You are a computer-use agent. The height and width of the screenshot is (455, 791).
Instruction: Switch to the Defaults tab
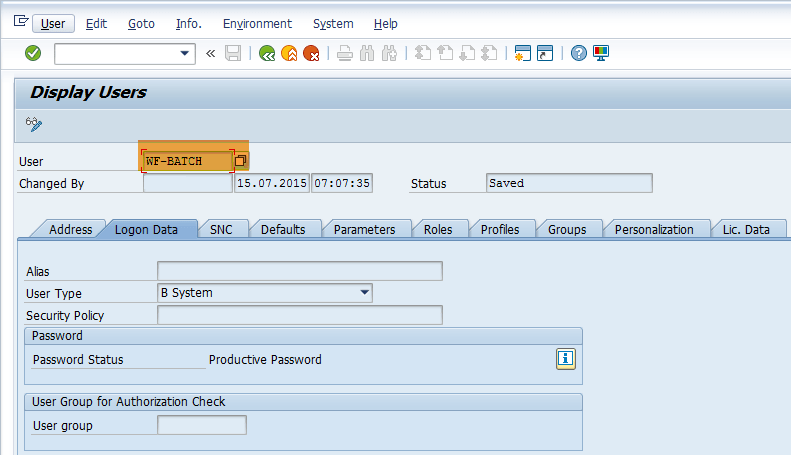[283, 230]
